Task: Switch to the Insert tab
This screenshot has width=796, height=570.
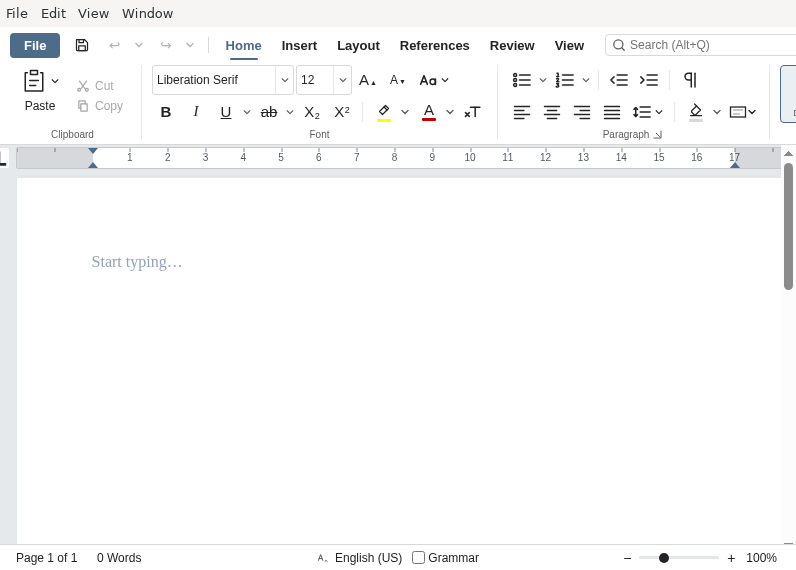Action: pyautogui.click(x=299, y=46)
